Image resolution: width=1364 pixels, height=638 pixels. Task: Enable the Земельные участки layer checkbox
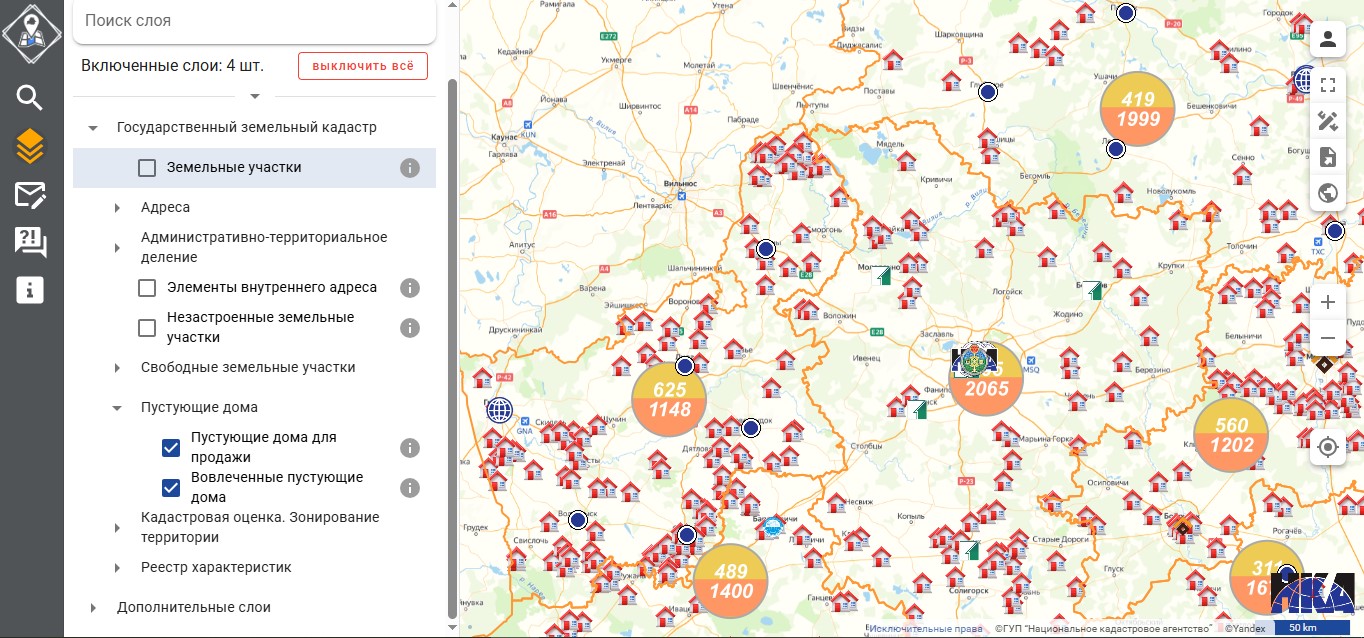[x=147, y=168]
